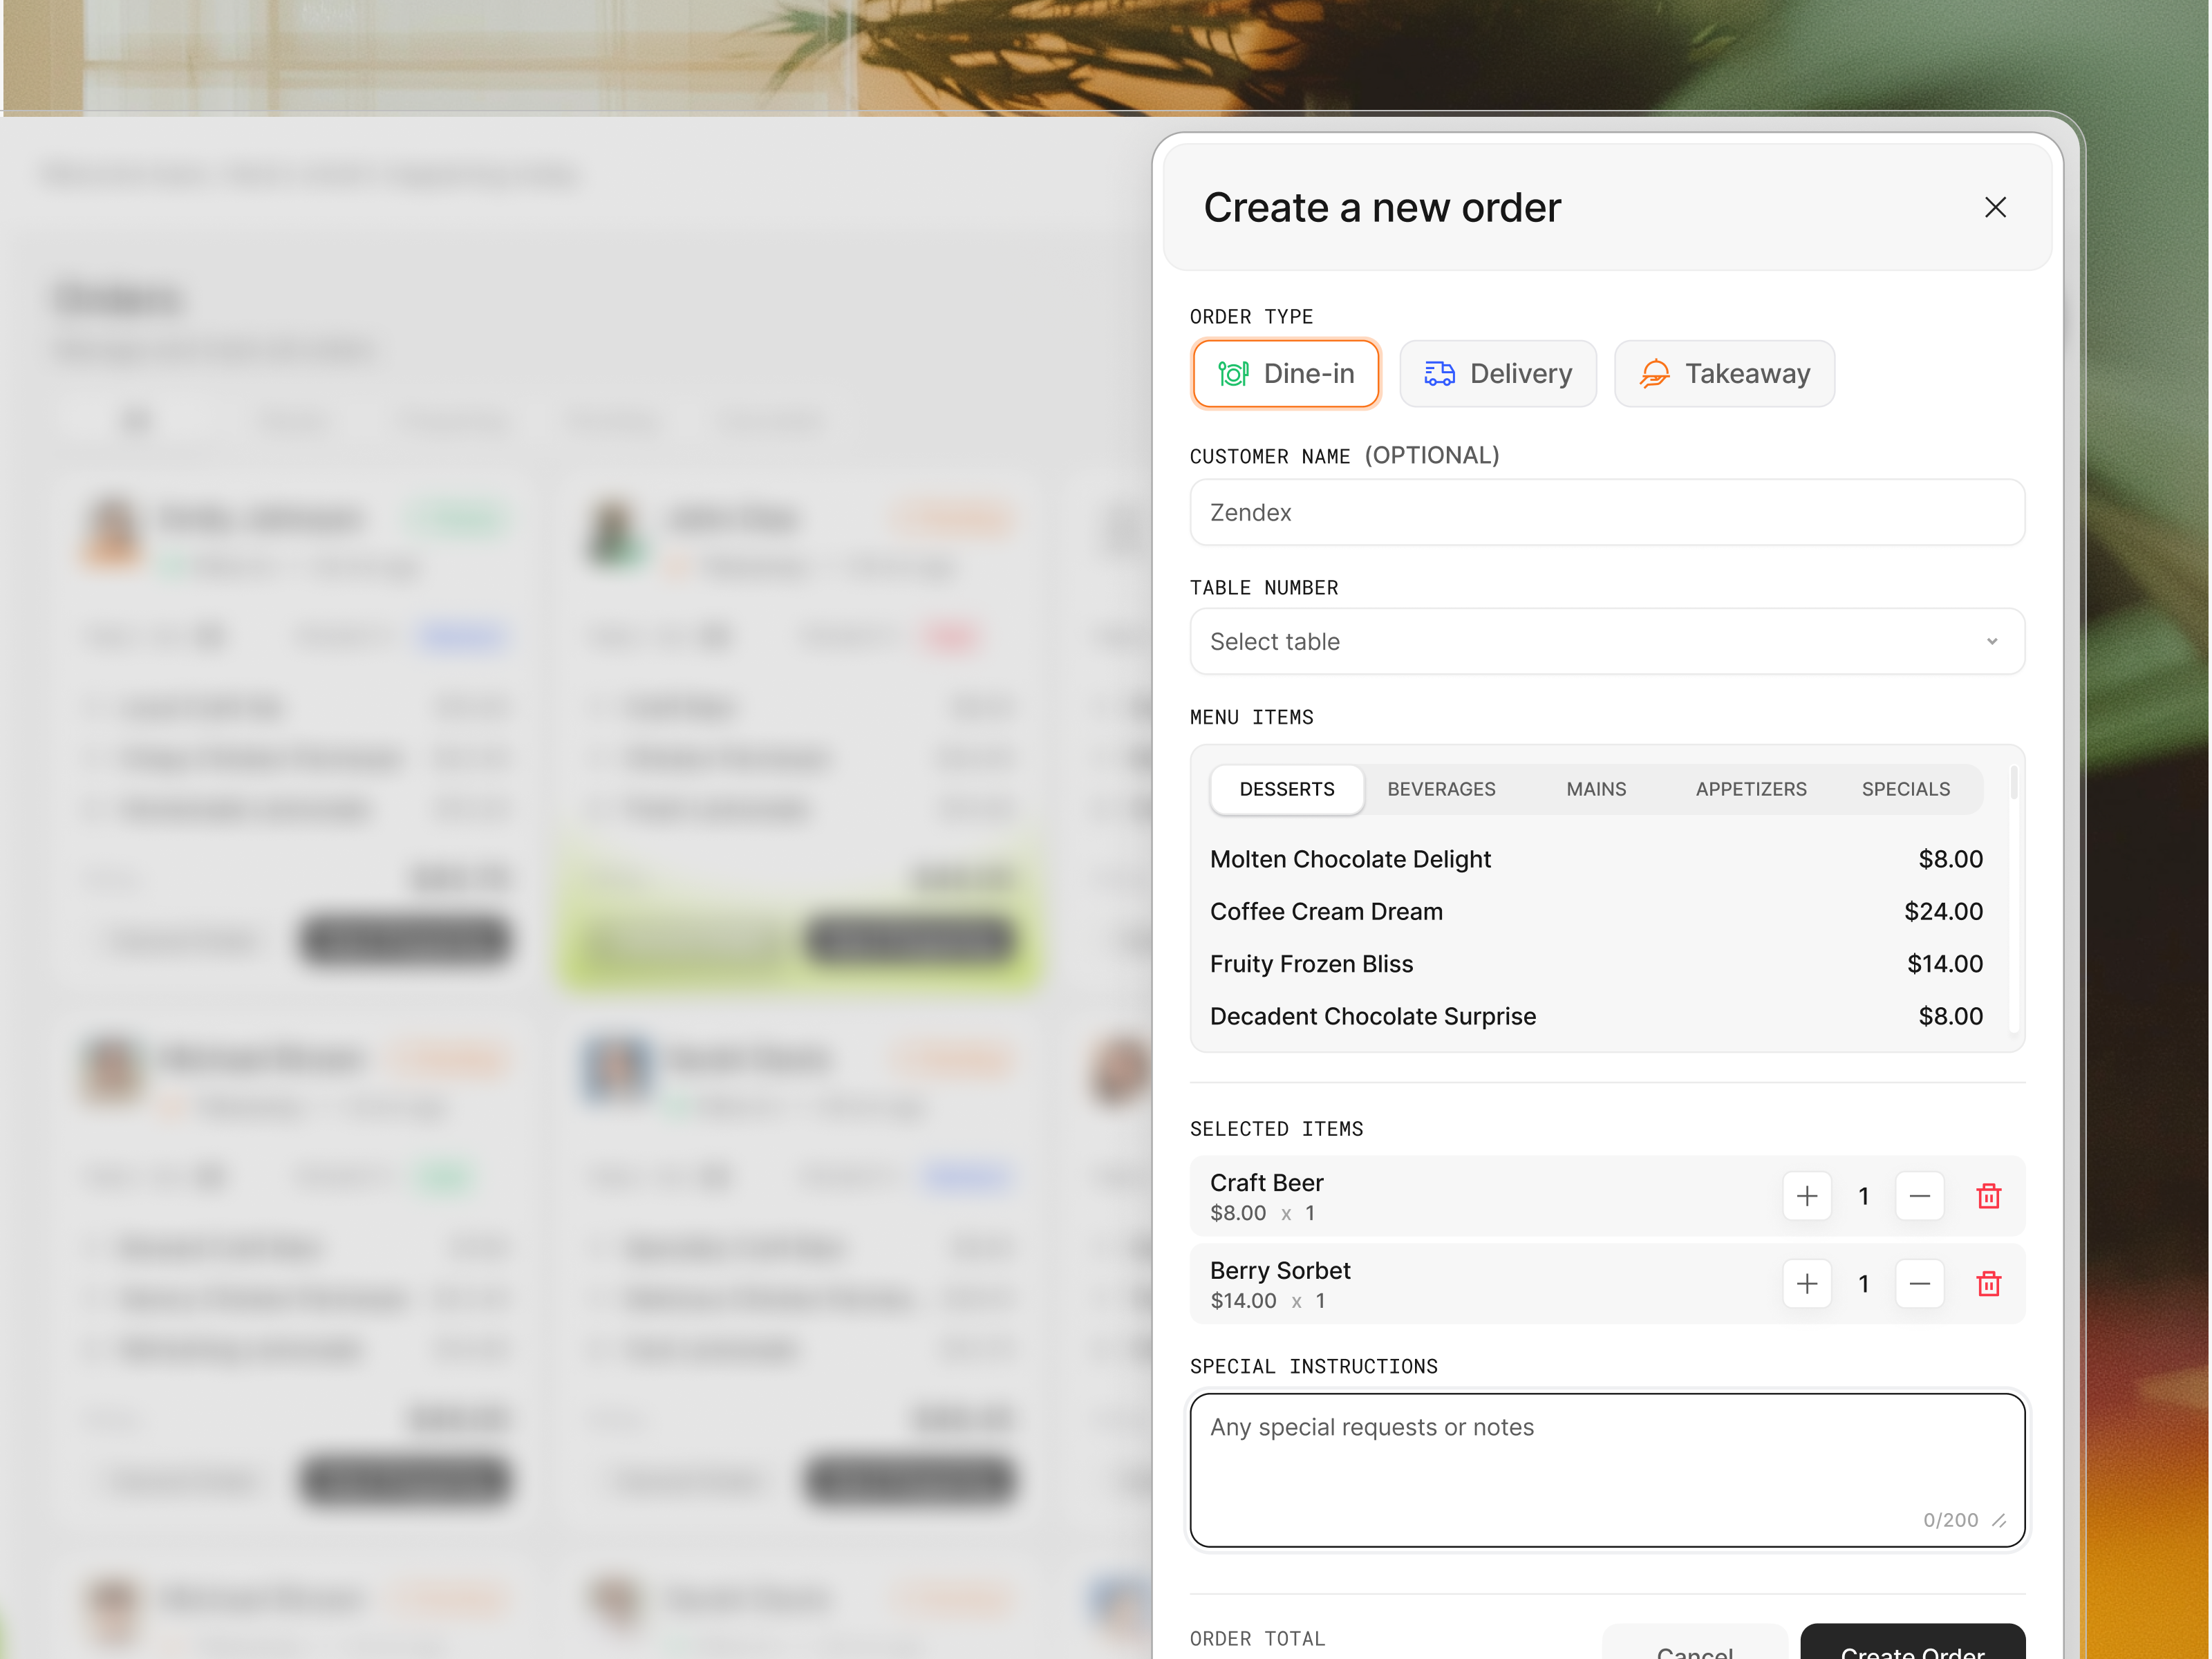Switch to the BEVERAGES tab
The height and width of the screenshot is (1659, 2212).
(x=1441, y=789)
